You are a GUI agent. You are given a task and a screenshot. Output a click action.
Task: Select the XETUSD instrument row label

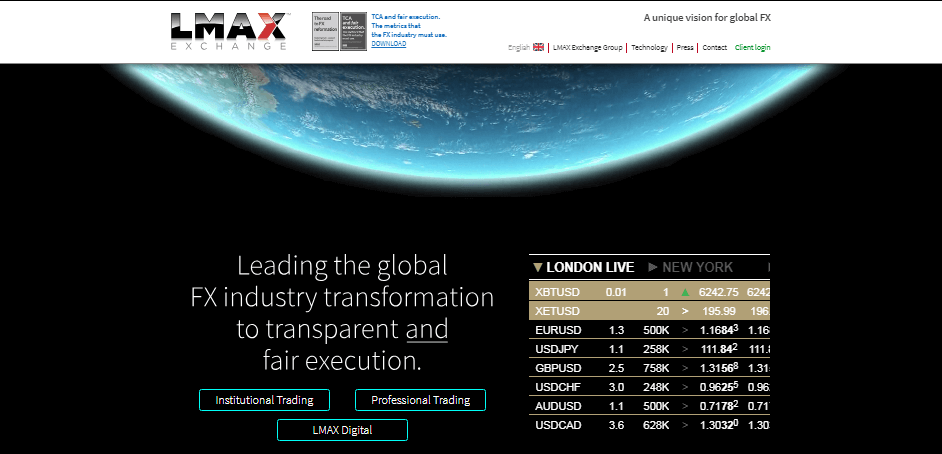click(558, 311)
